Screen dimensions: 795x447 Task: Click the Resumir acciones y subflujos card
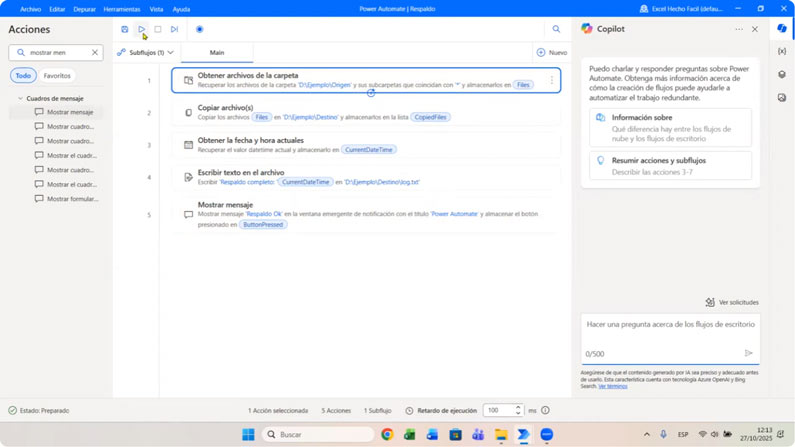(x=670, y=166)
